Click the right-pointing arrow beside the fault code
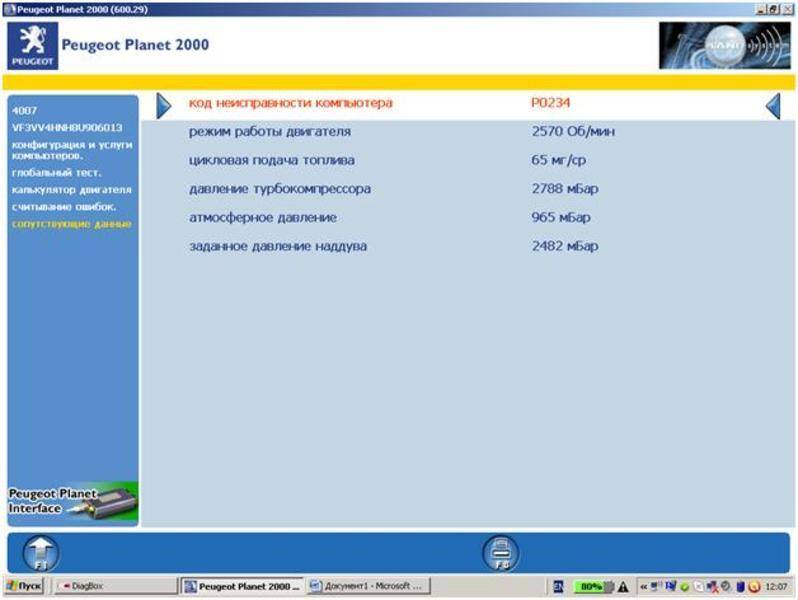This screenshot has width=798, height=600. (x=164, y=104)
